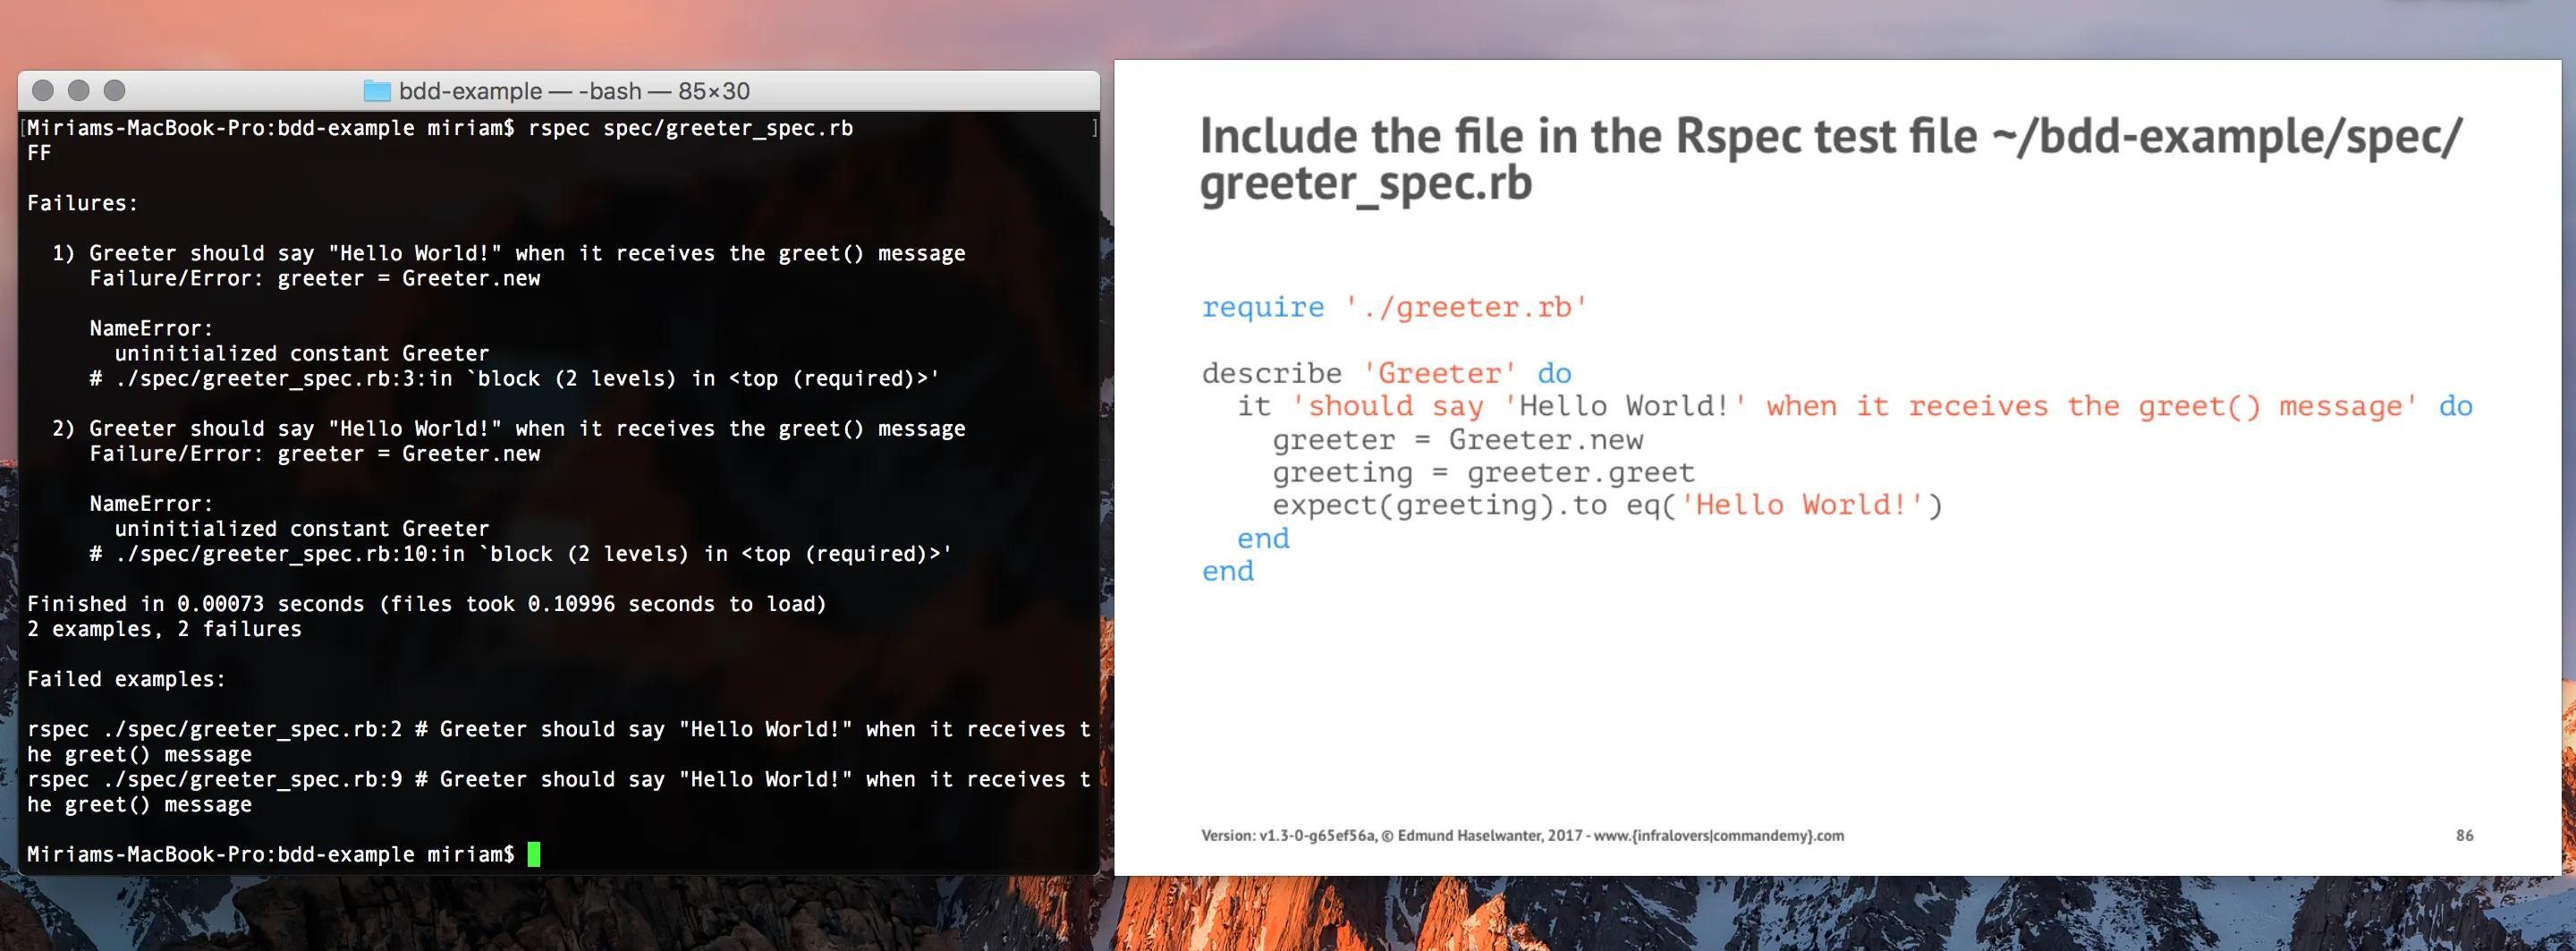Click the 'Failed examples:' heading
This screenshot has height=951, width=2576.
[126, 679]
